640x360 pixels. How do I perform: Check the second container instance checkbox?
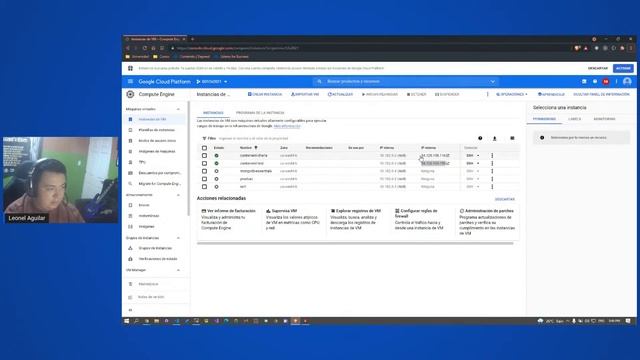[204, 163]
